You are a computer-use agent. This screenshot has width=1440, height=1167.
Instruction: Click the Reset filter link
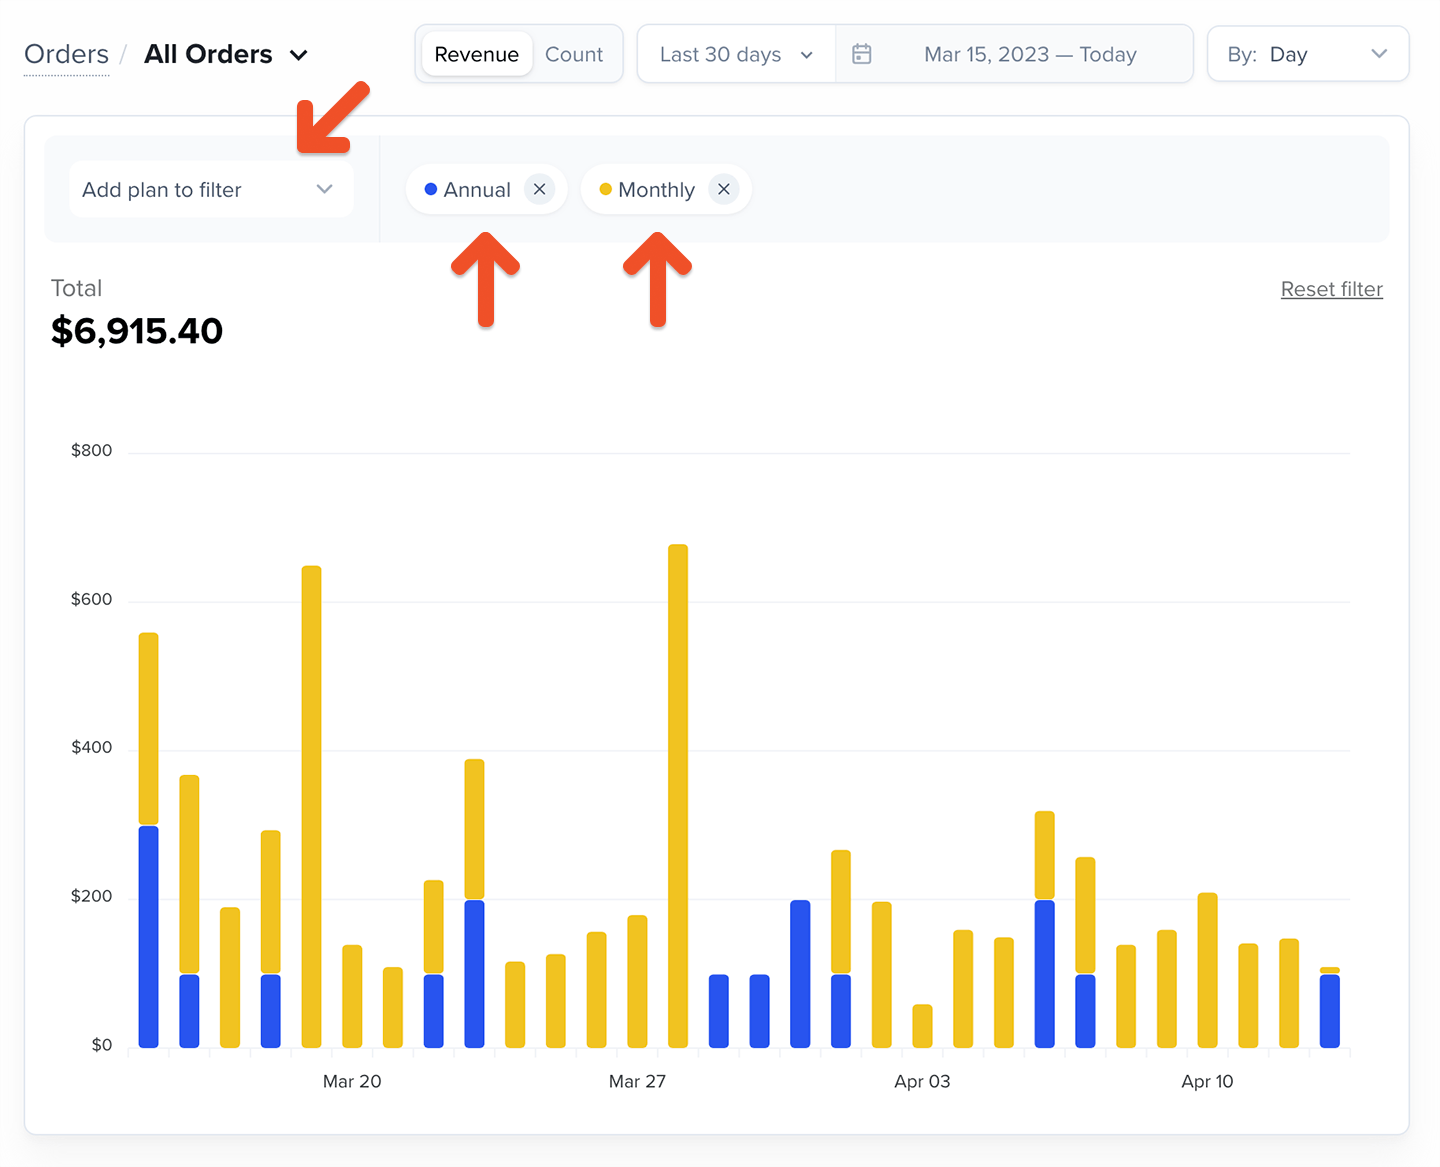[x=1331, y=289]
